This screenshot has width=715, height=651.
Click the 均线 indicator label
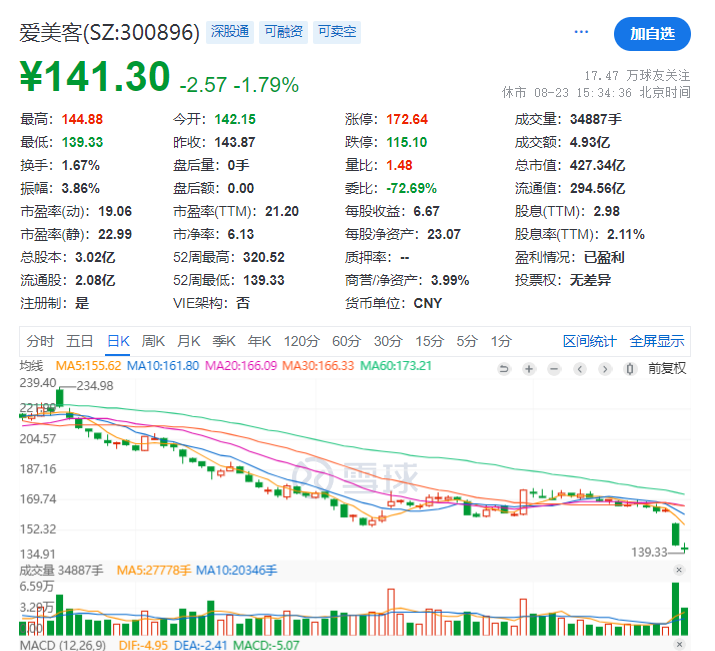[31, 366]
